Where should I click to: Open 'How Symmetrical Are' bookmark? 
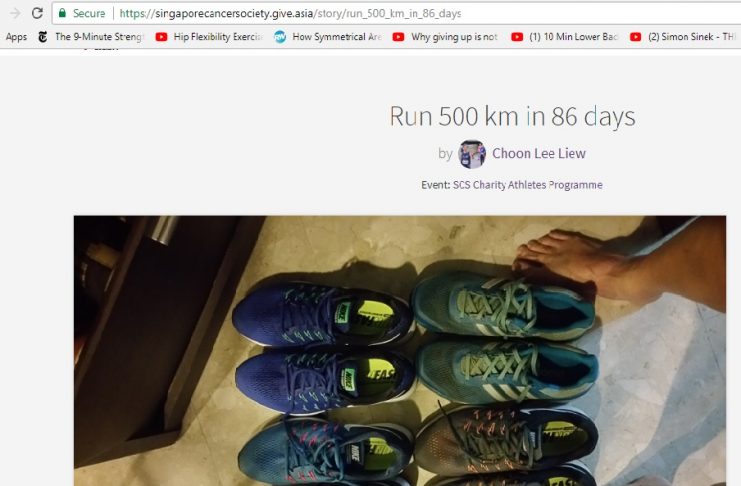tap(336, 37)
